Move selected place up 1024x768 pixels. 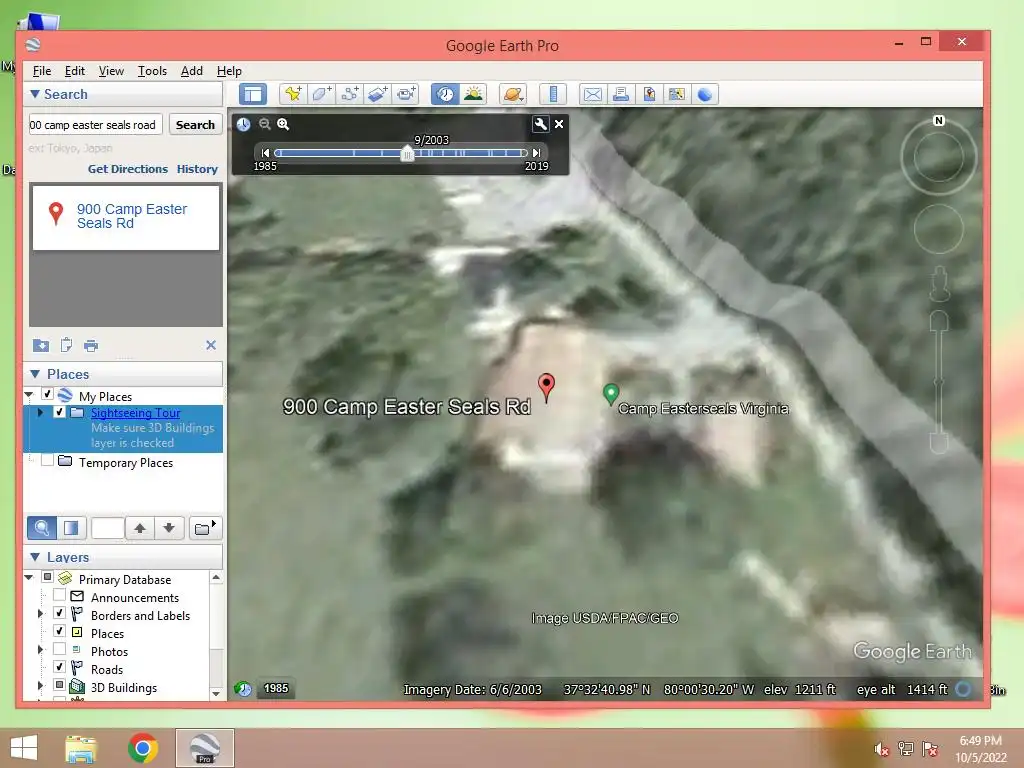(140, 528)
